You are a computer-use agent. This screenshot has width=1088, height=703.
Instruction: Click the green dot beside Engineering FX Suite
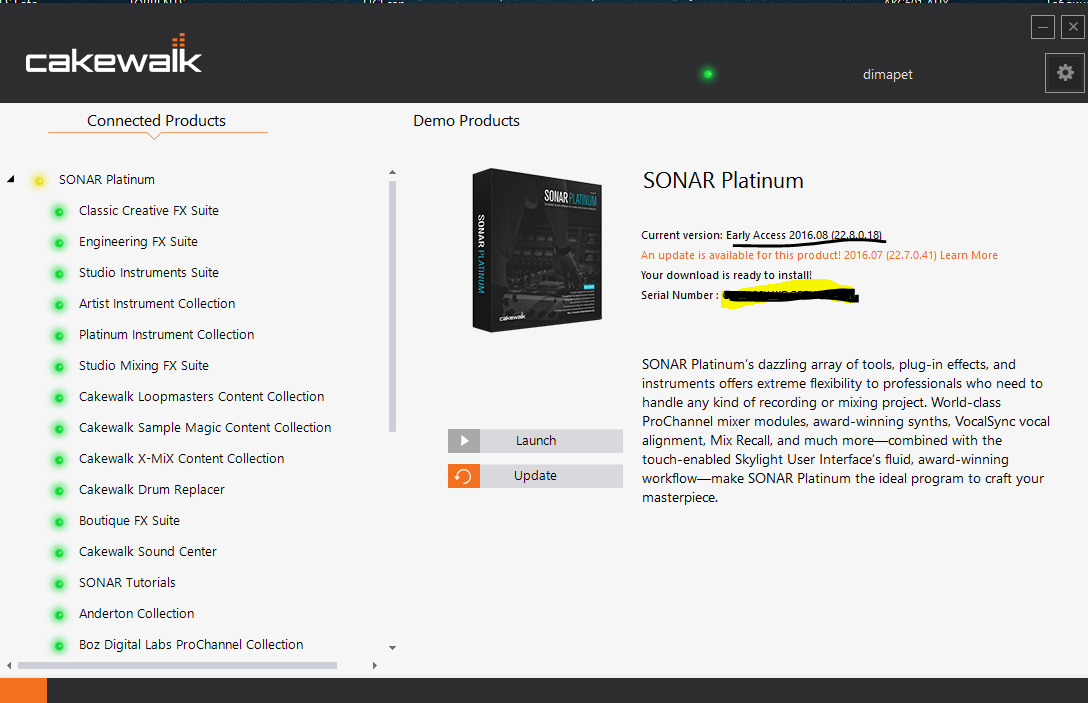click(60, 243)
